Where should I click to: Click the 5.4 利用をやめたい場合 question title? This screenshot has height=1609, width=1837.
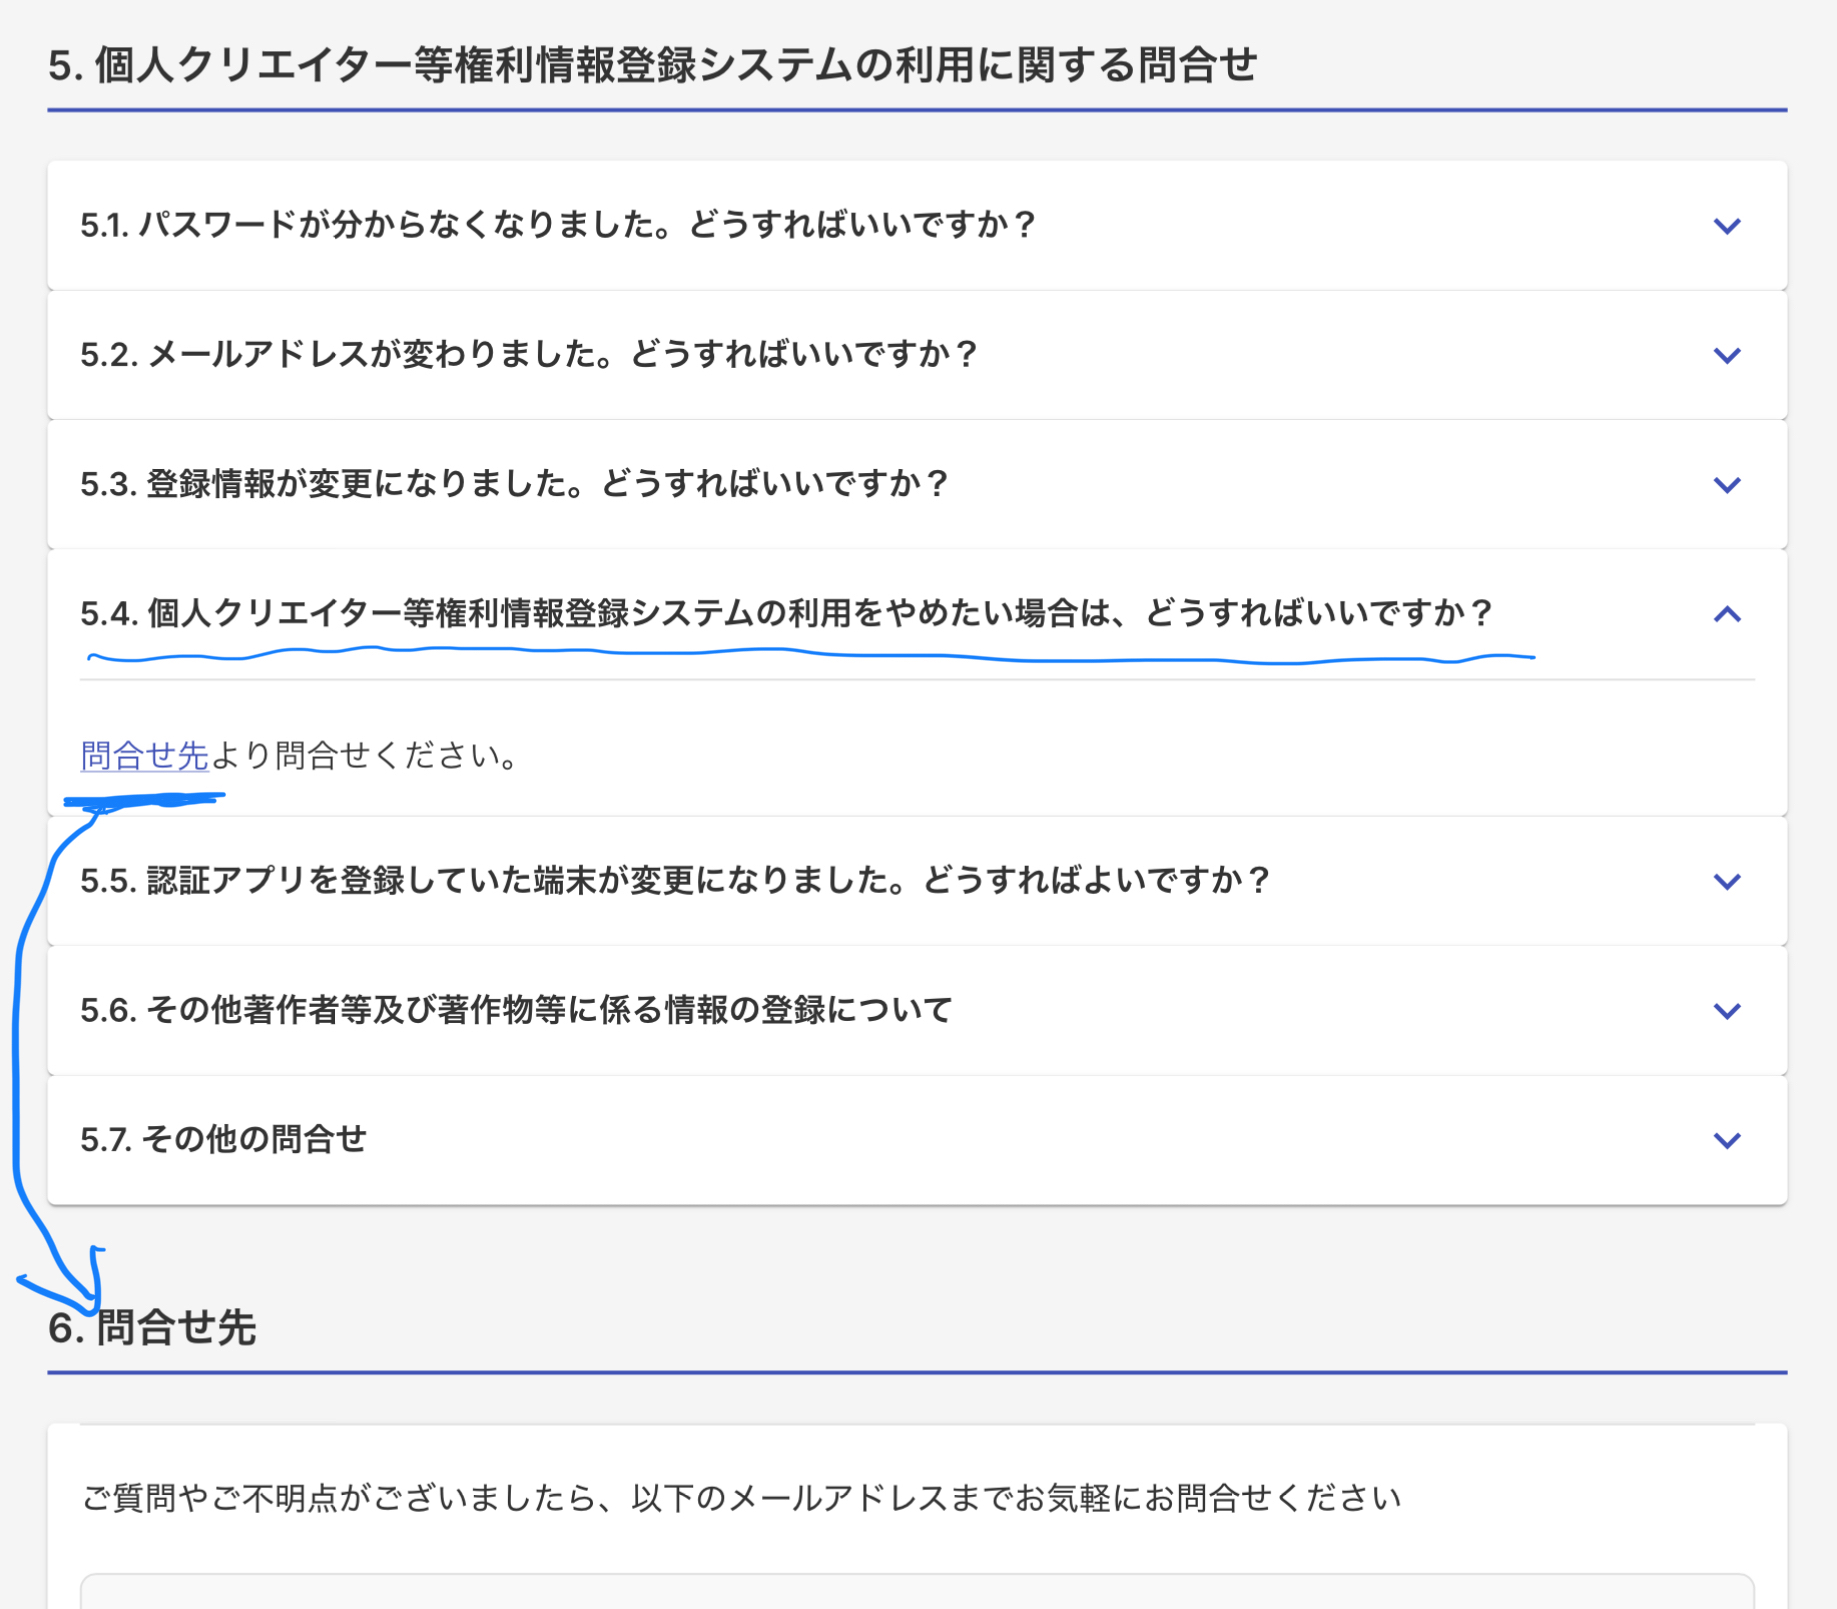pos(786,613)
